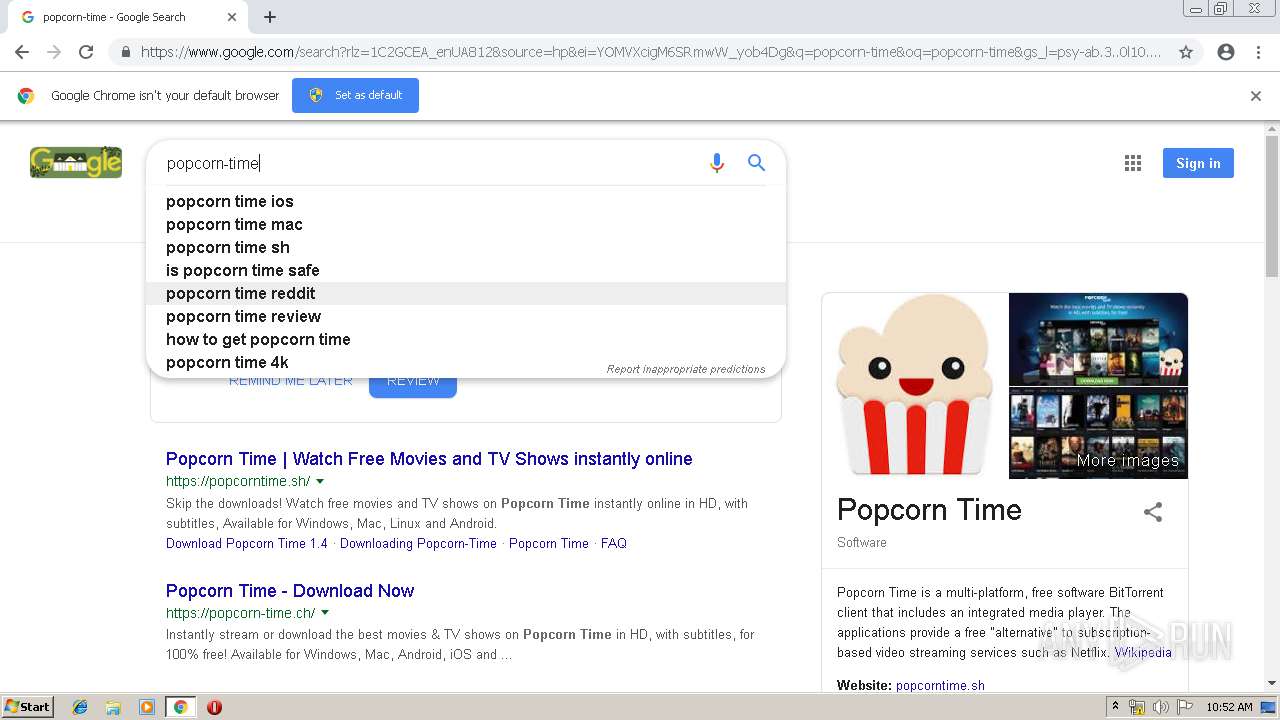The height and width of the screenshot is (720, 1280).
Task: Open the Chrome profile avatar menu
Action: pos(1226,52)
